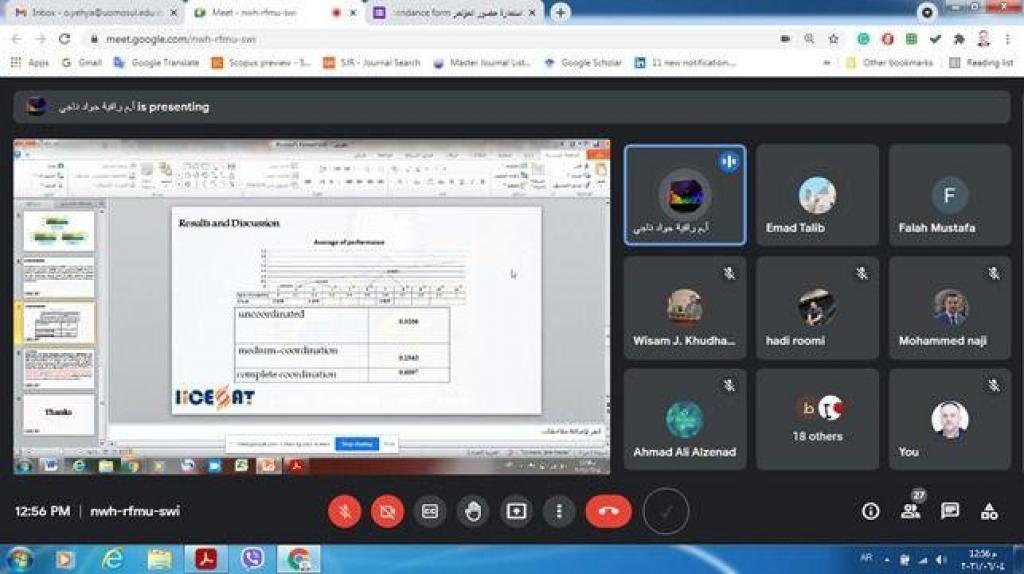Open meeting details info icon

click(871, 511)
